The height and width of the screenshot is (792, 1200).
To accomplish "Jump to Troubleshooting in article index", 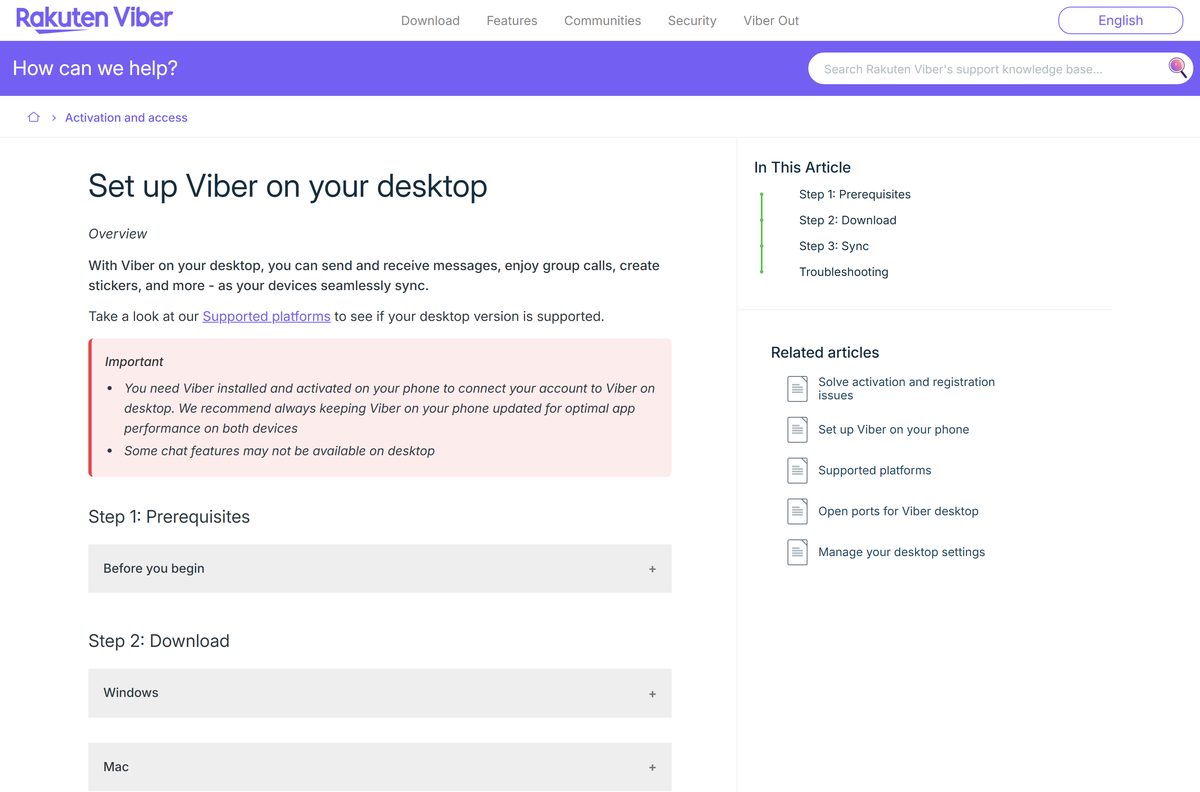I will 844,272.
